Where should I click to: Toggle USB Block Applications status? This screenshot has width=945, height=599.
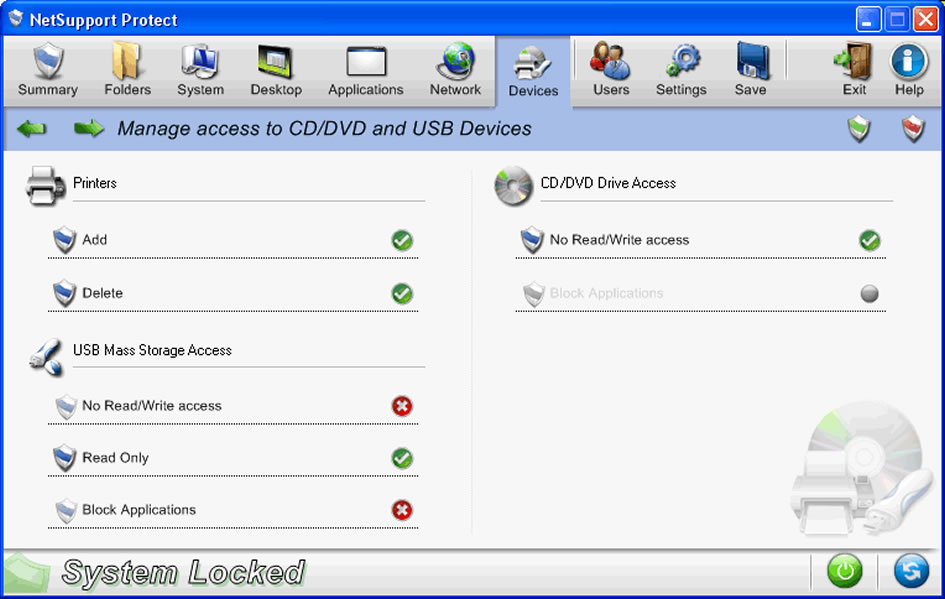pyautogui.click(x=402, y=510)
